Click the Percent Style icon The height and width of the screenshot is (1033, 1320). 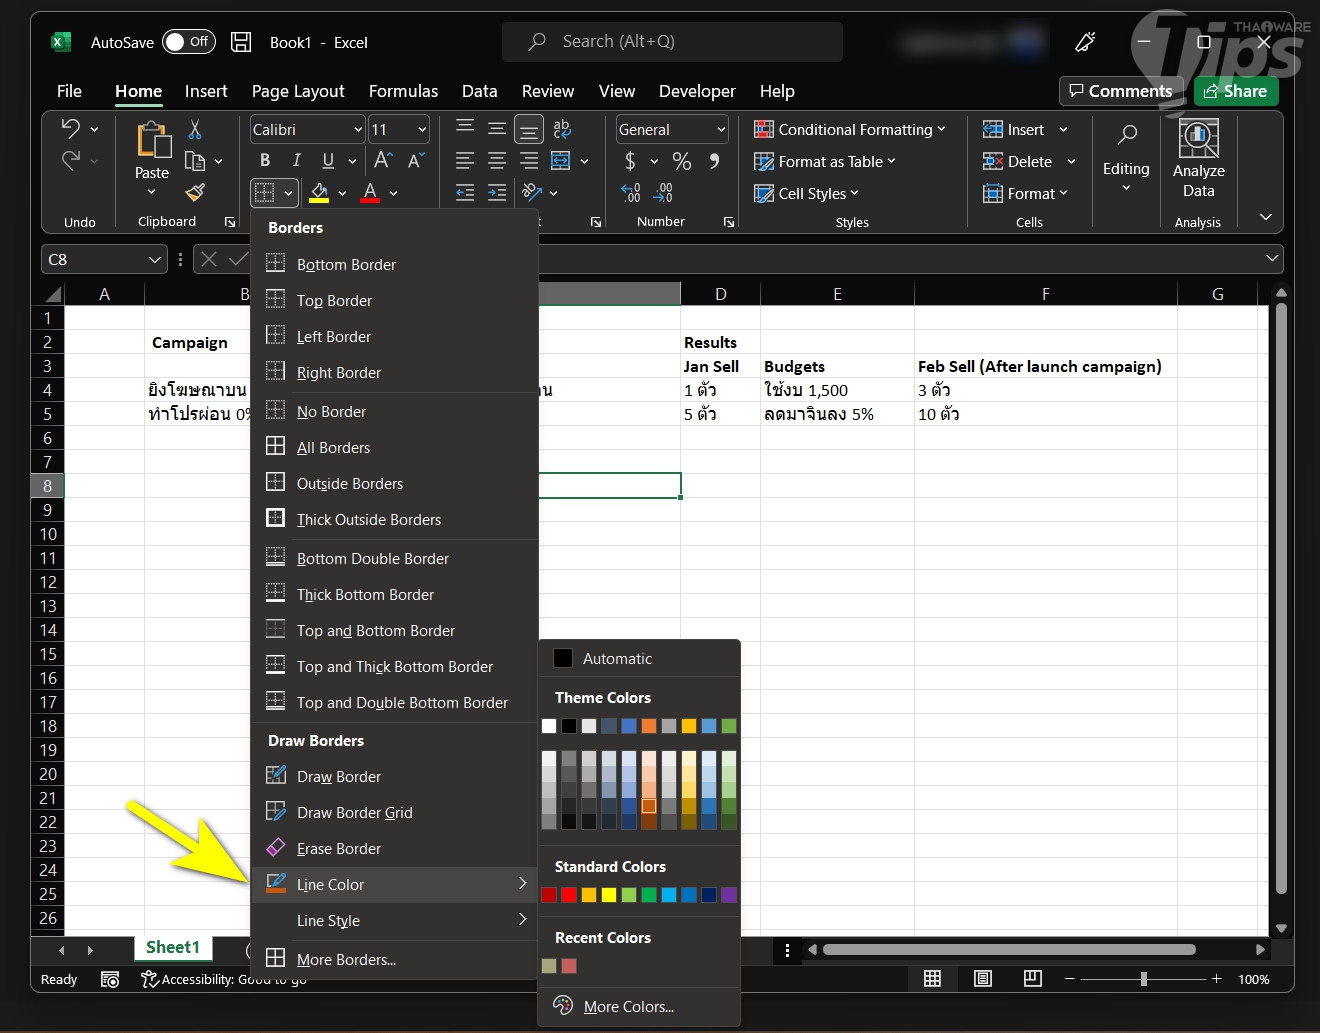(682, 161)
